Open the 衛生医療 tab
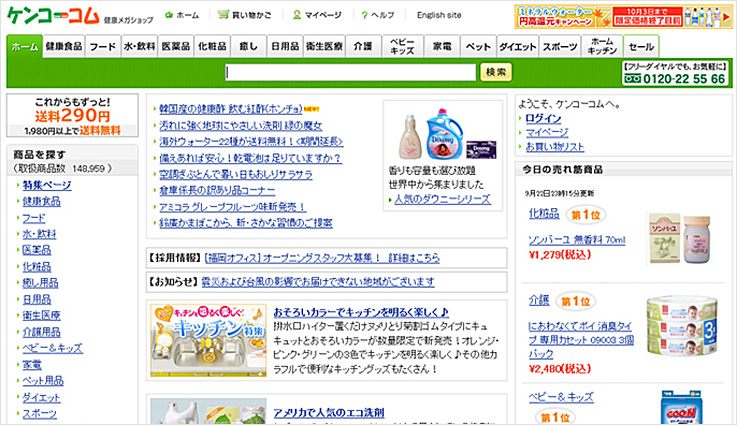Image resolution: width=737 pixels, height=425 pixels. (324, 47)
